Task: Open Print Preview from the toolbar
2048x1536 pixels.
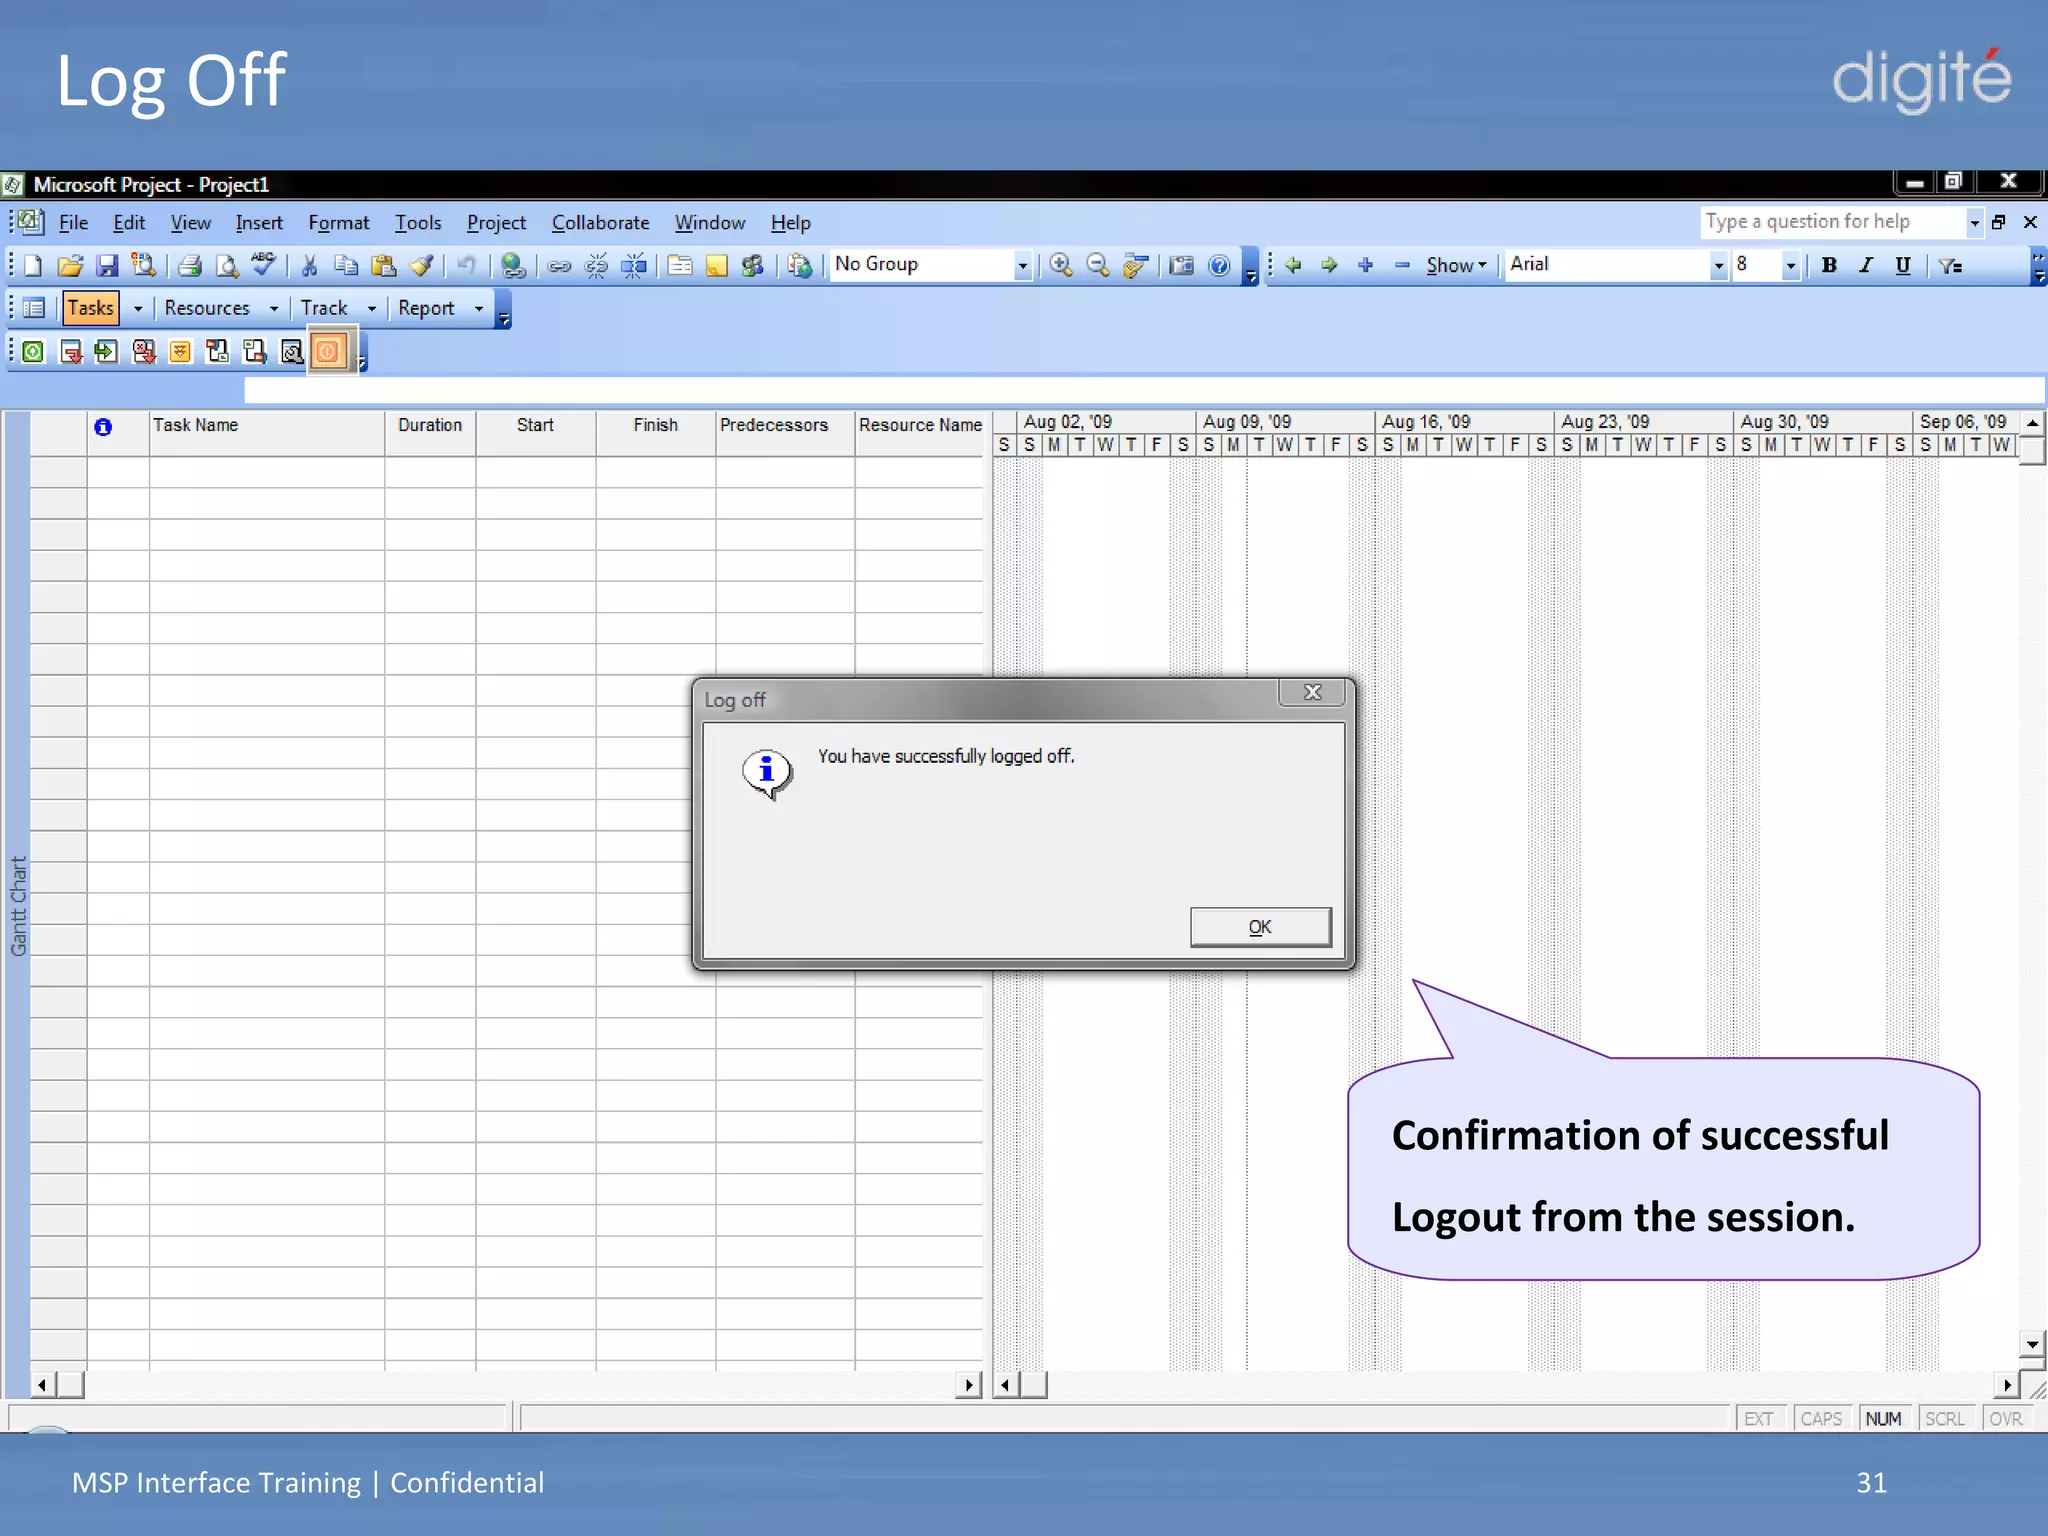Action: coord(227,266)
